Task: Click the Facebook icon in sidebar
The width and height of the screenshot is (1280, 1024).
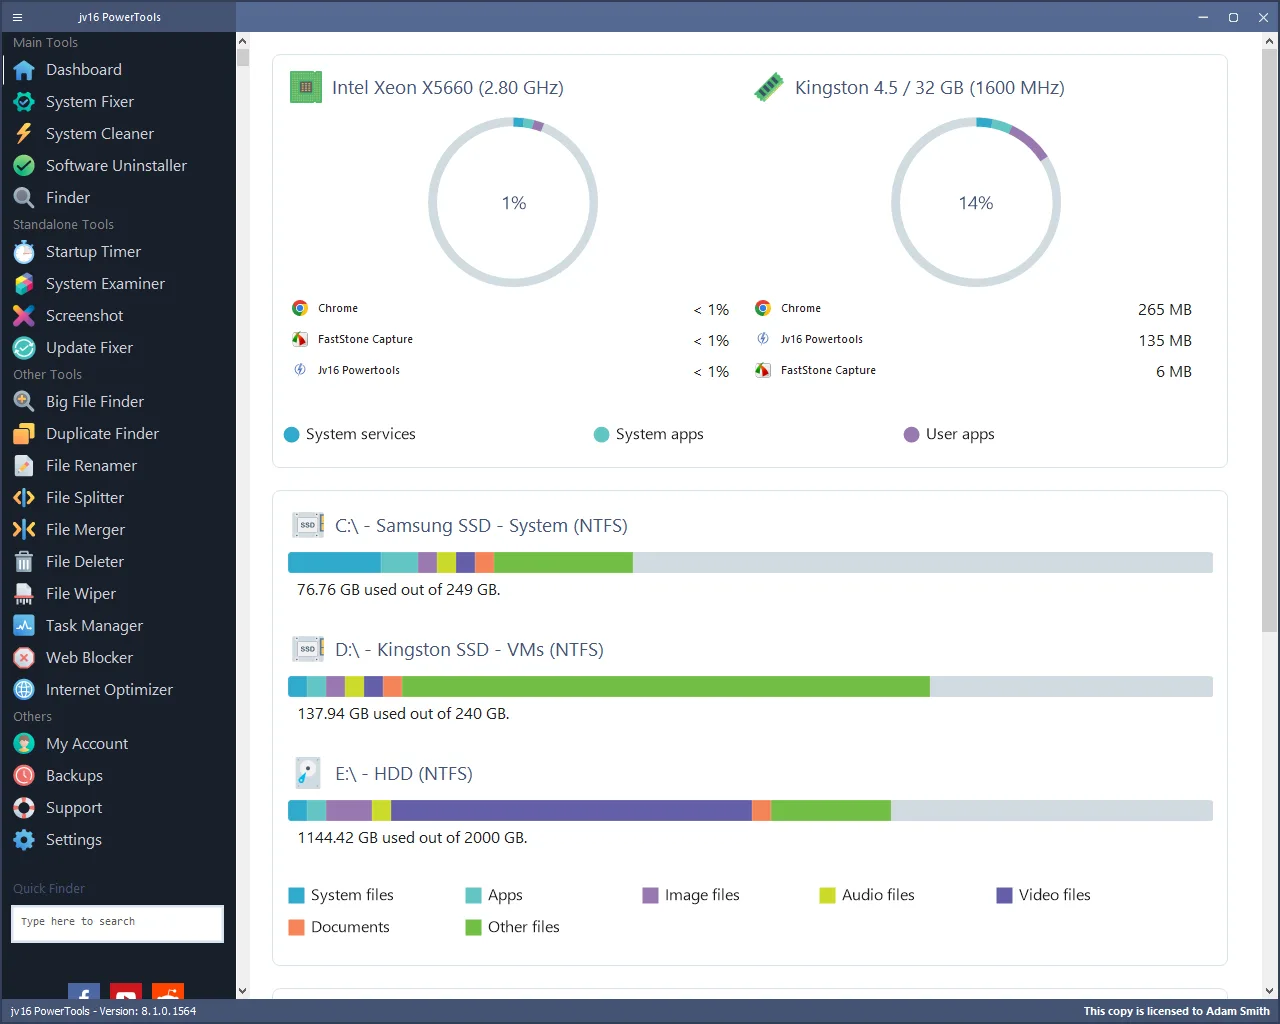Action: pos(84,992)
